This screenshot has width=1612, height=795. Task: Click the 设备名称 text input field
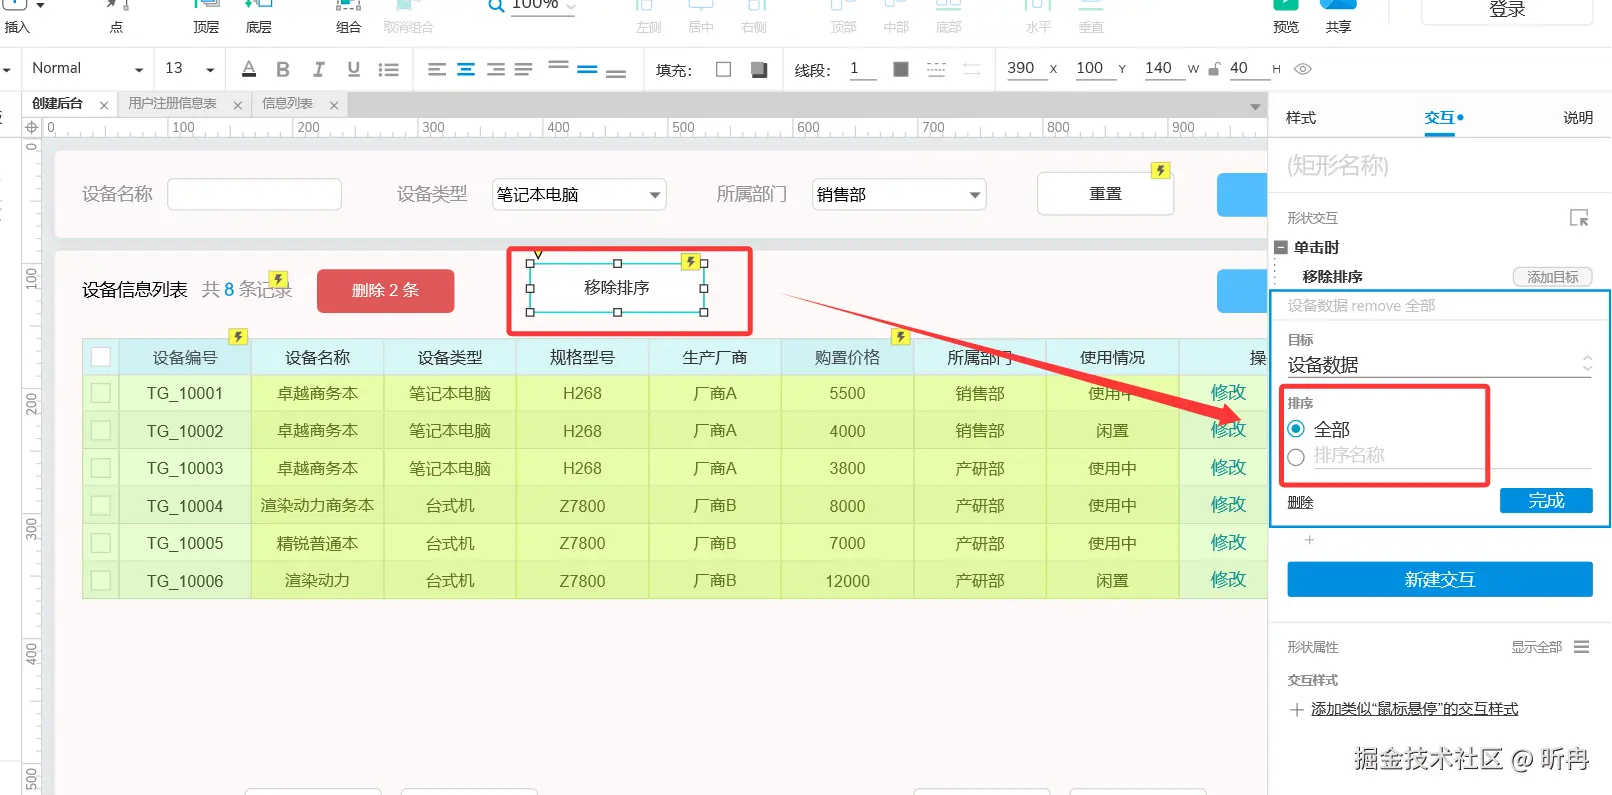[254, 194]
